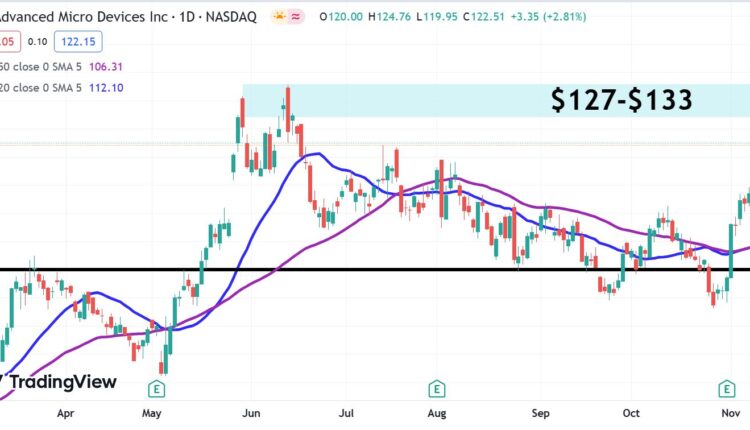Screen dimensions: 750x430
Task: Click the 0.10 spread value
Action: tap(38, 41)
